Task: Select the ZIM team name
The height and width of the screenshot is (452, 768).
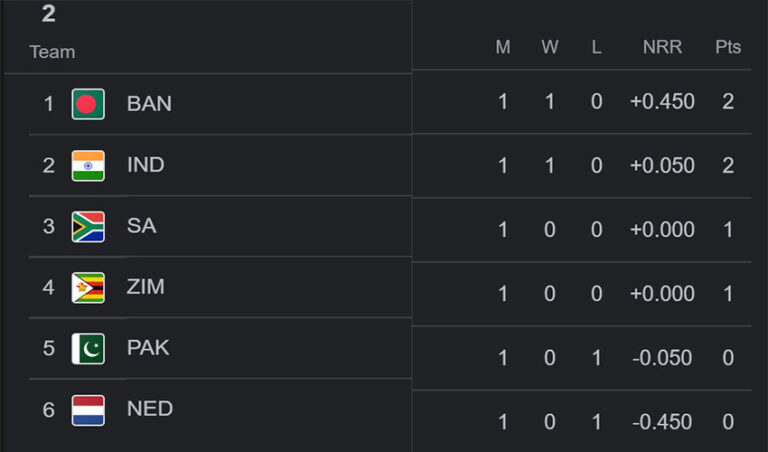Action: point(146,287)
